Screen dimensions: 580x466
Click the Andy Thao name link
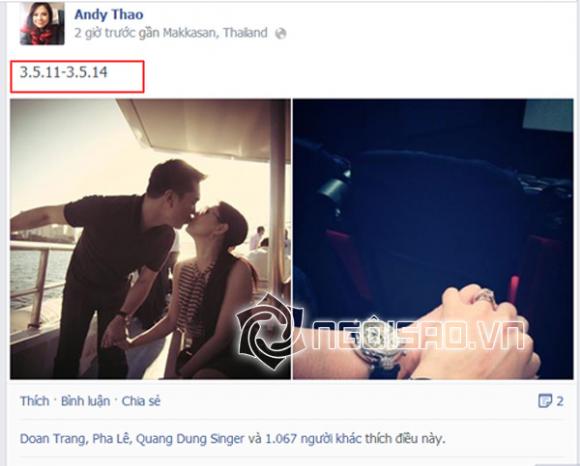click(x=109, y=14)
